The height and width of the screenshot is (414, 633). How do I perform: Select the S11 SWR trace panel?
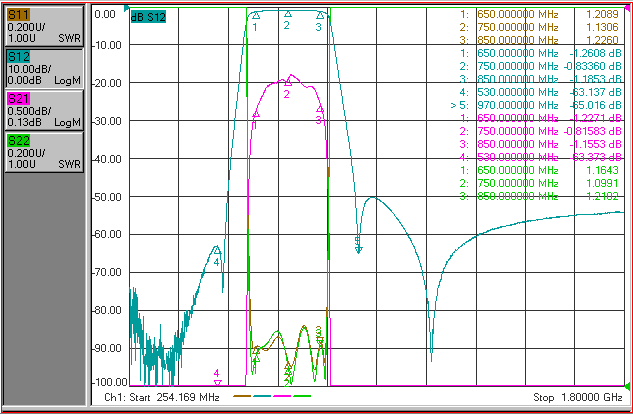click(x=44, y=26)
